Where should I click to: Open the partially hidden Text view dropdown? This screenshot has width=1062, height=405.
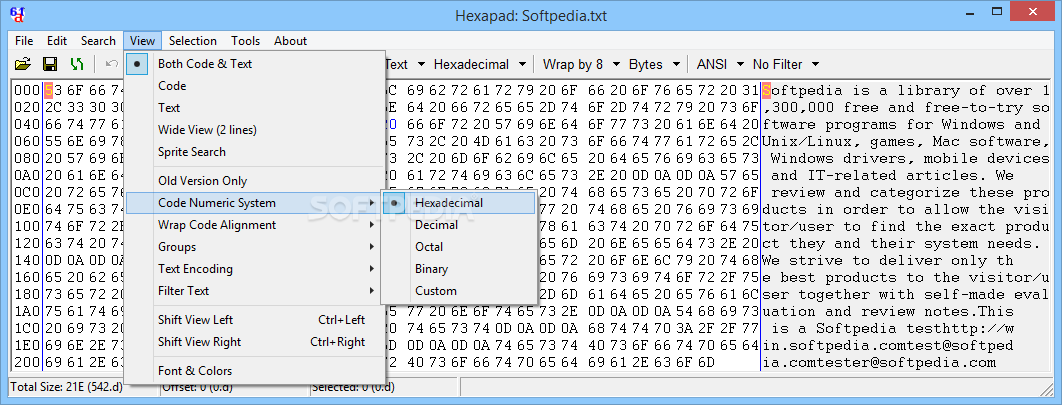click(x=406, y=64)
